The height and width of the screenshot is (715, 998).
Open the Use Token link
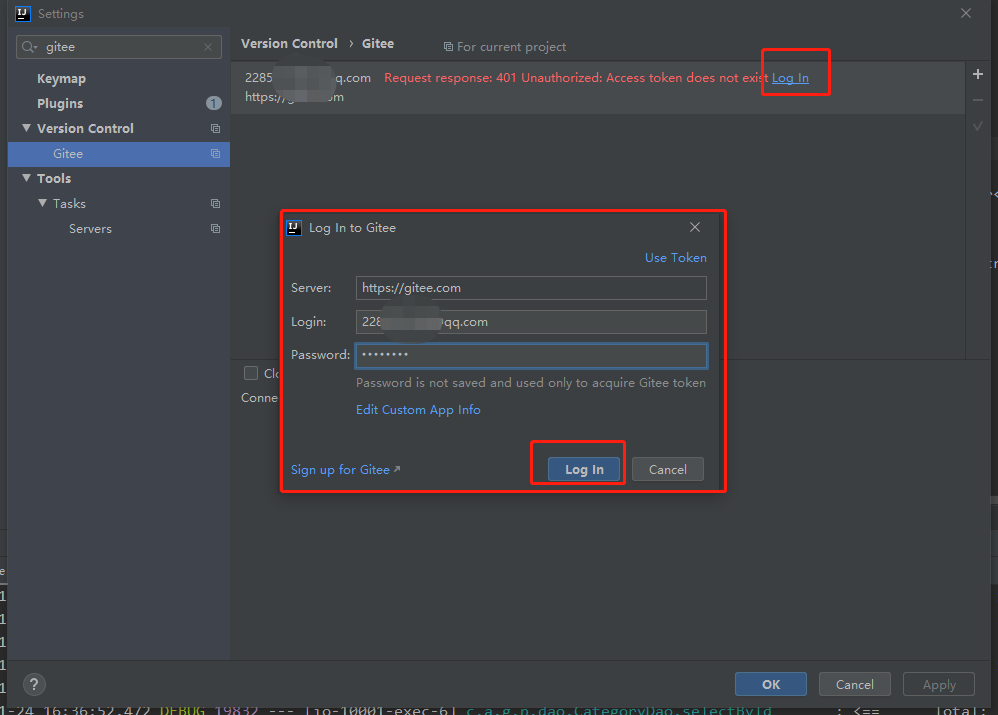[x=675, y=257]
